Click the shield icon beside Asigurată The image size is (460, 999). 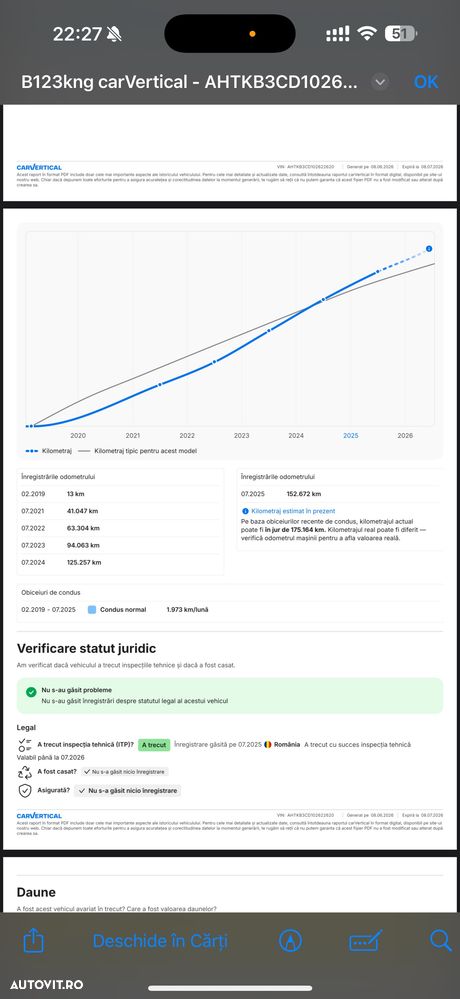click(25, 791)
